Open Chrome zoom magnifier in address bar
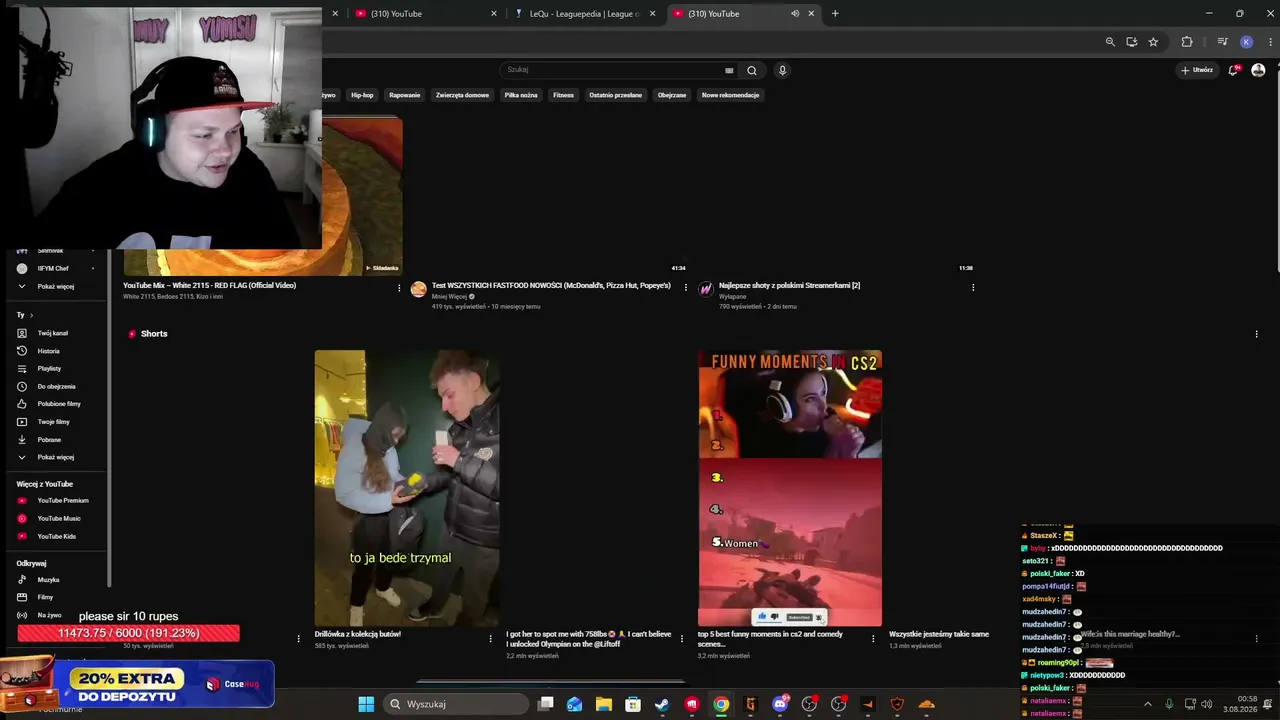Viewport: 1280px width, 720px height. tap(1110, 42)
